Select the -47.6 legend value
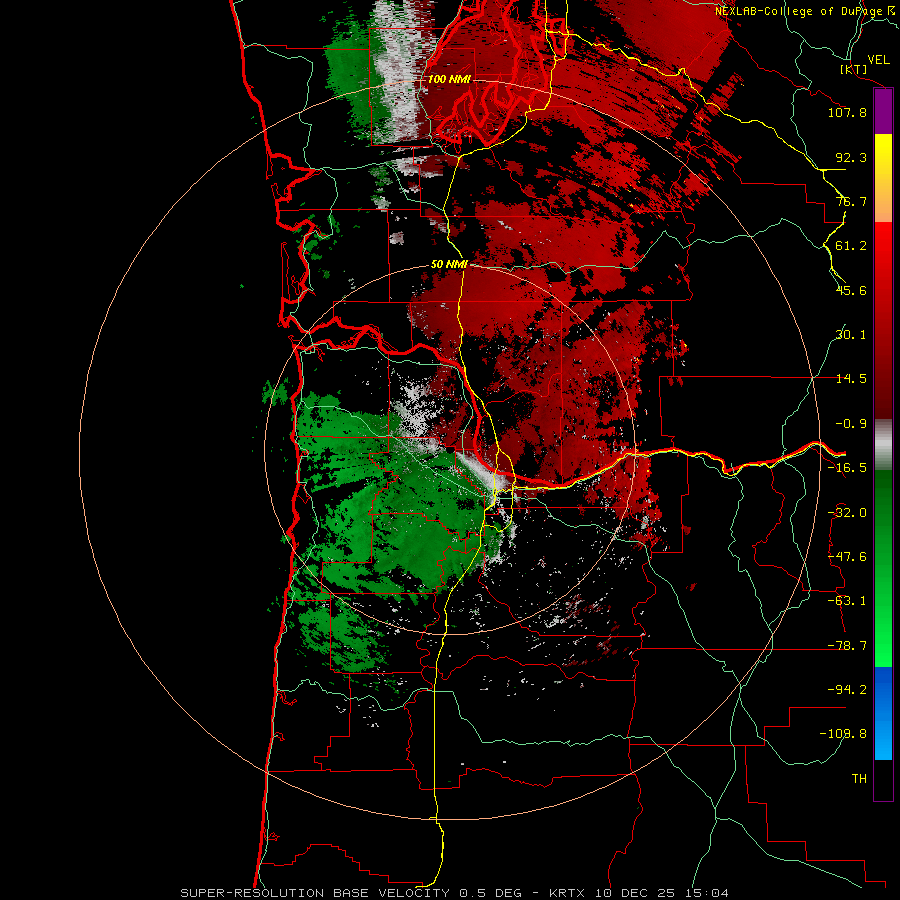This screenshot has height=900, width=900. (x=847, y=557)
